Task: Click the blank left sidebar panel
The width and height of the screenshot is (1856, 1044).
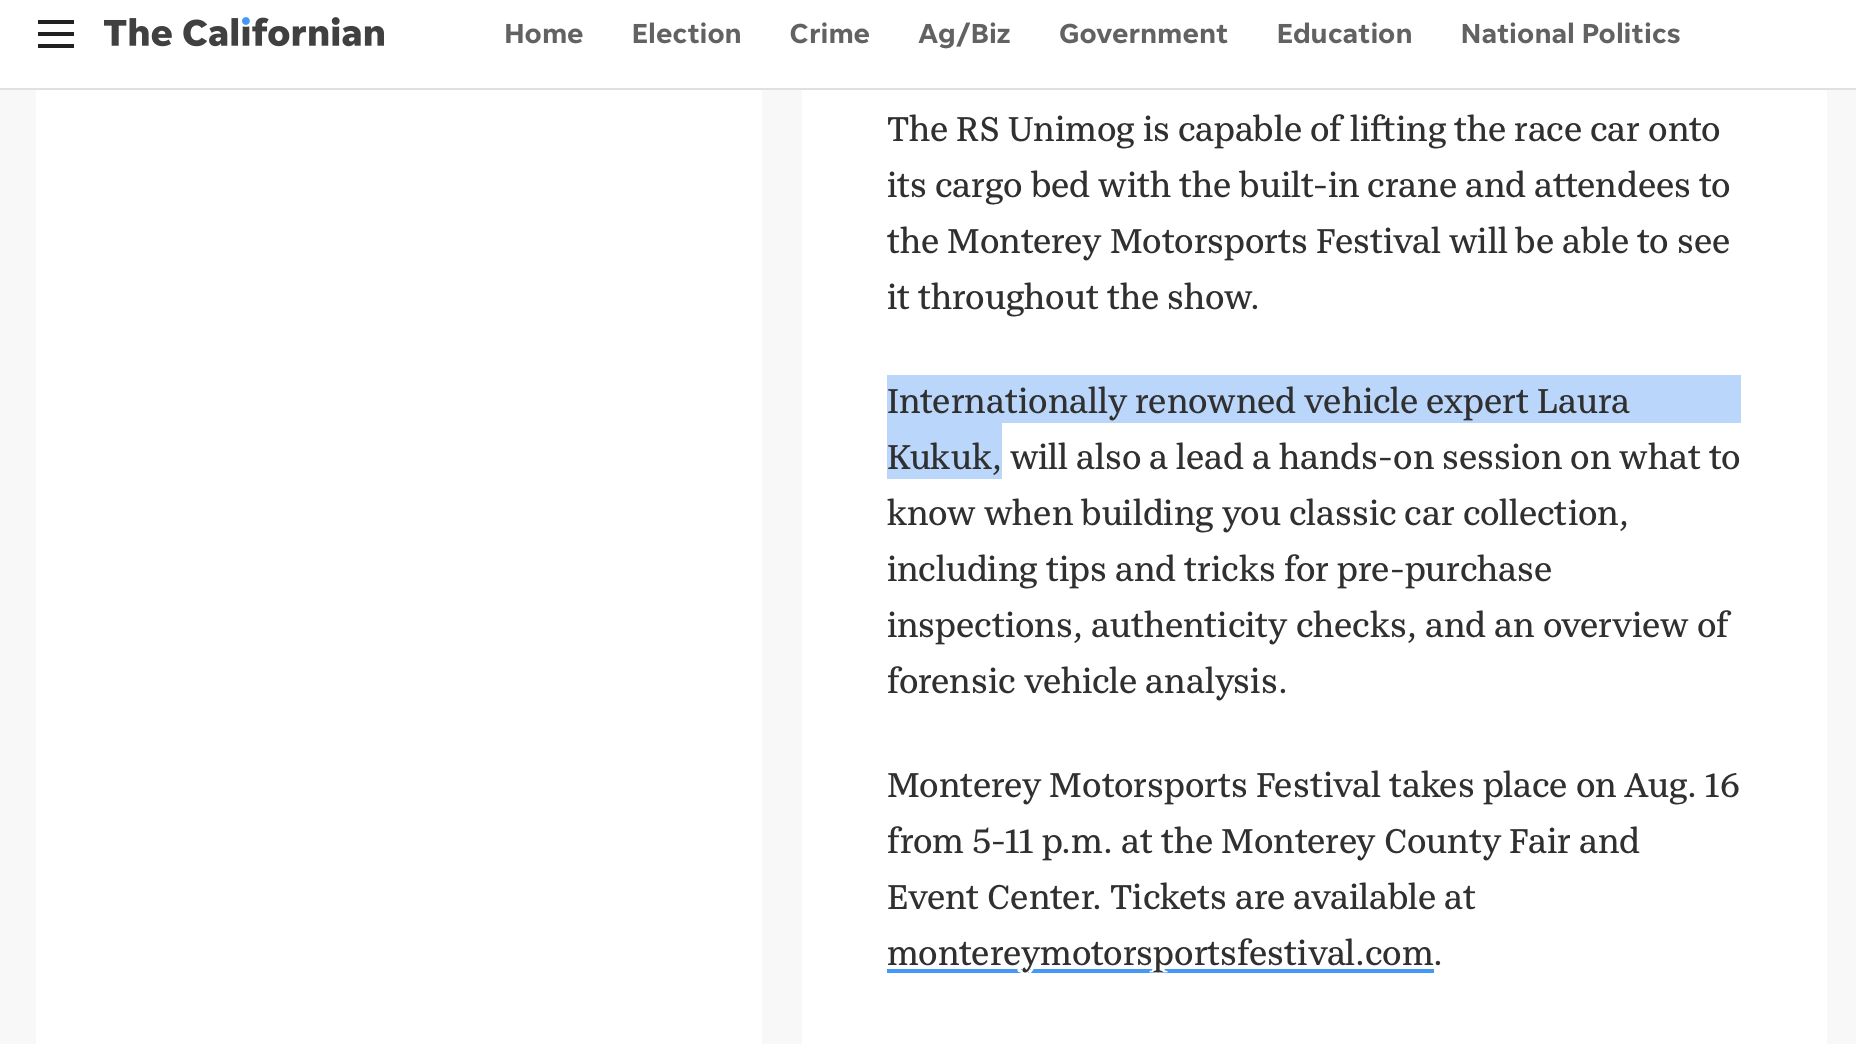Action: click(x=398, y=560)
